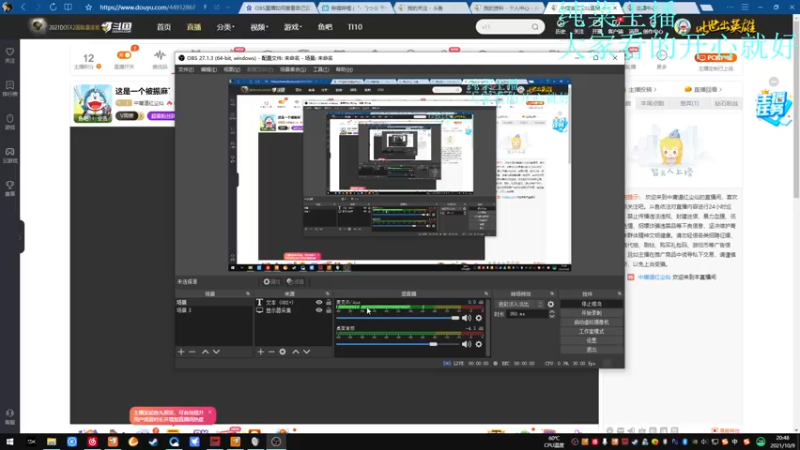The height and width of the screenshot is (450, 800).
Task: Open File Explorer from the taskbar
Action: 51,442
